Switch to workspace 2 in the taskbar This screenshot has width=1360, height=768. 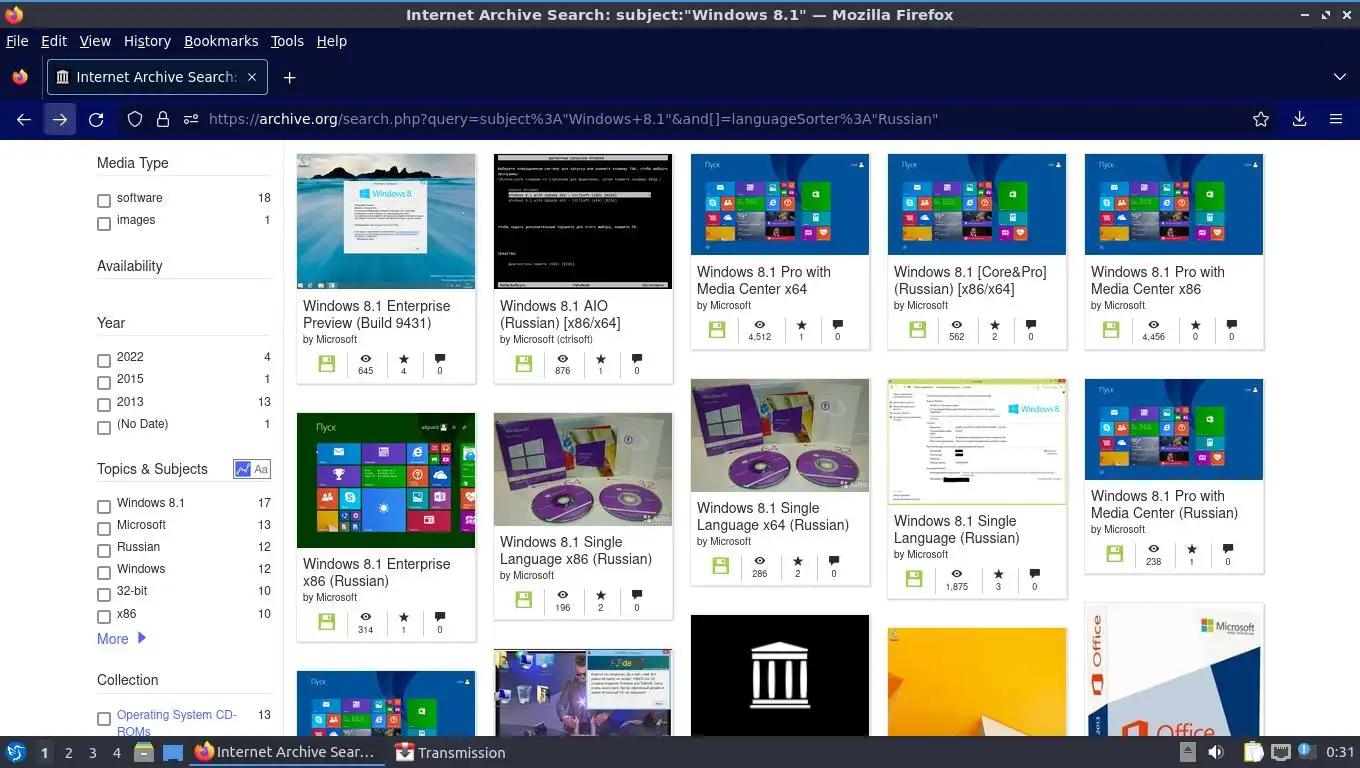click(x=68, y=752)
